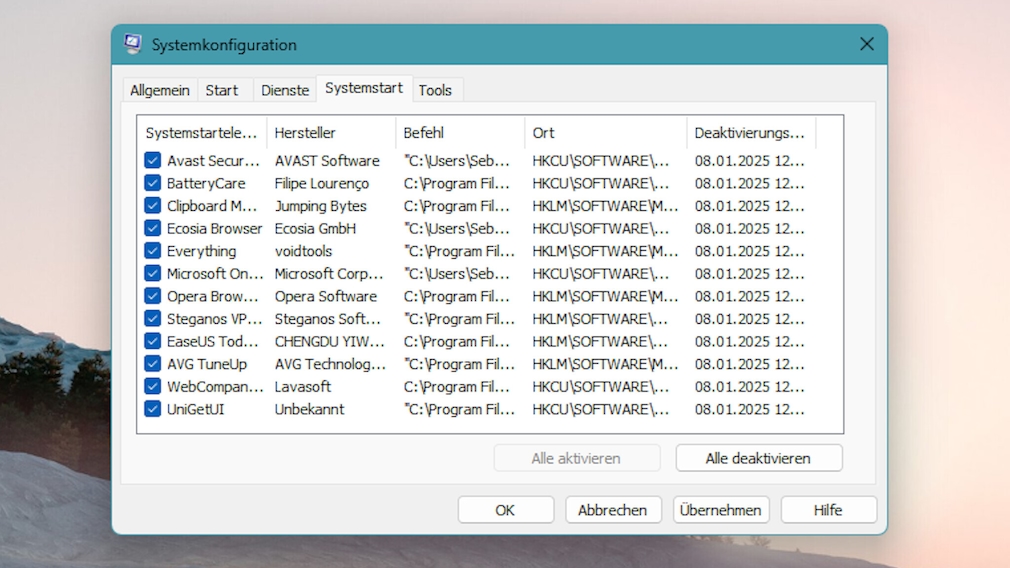Toggle the AVG TuneUp checkbox
This screenshot has width=1010, height=568.
coord(153,364)
